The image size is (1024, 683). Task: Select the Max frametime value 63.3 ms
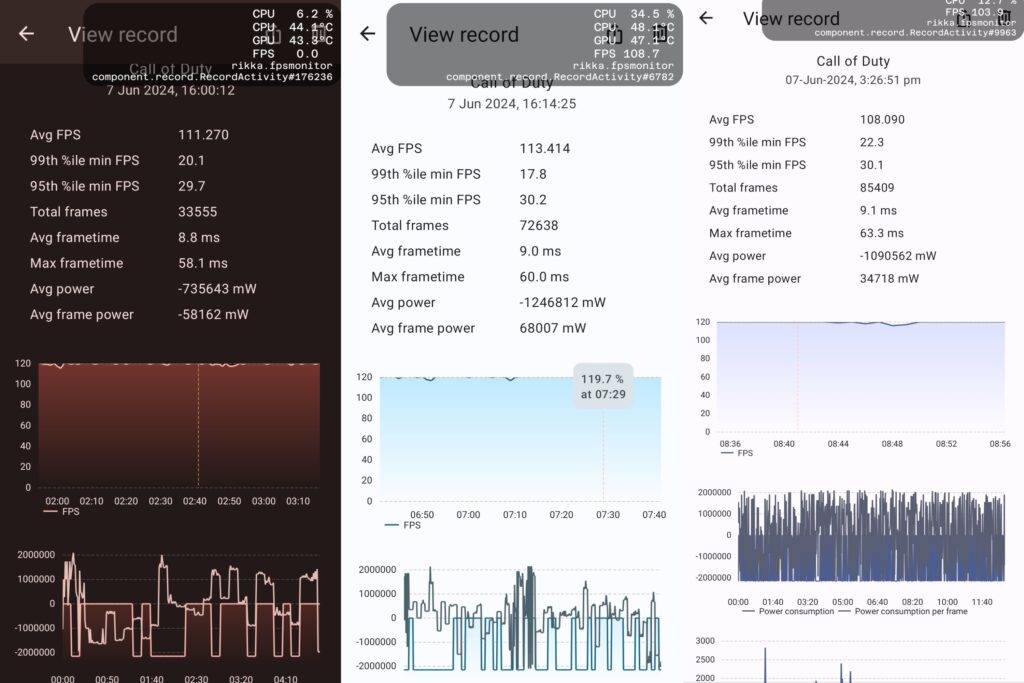882,233
